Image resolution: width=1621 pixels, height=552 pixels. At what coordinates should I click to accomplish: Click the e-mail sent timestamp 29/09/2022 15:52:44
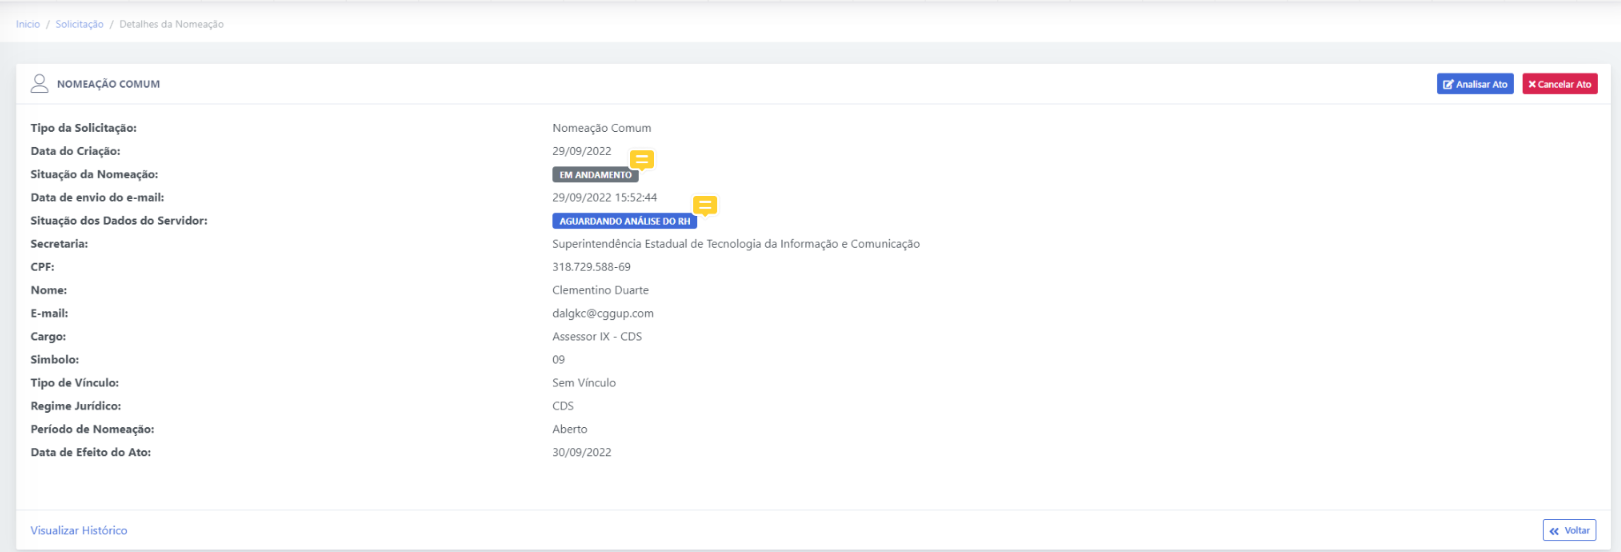click(x=604, y=197)
